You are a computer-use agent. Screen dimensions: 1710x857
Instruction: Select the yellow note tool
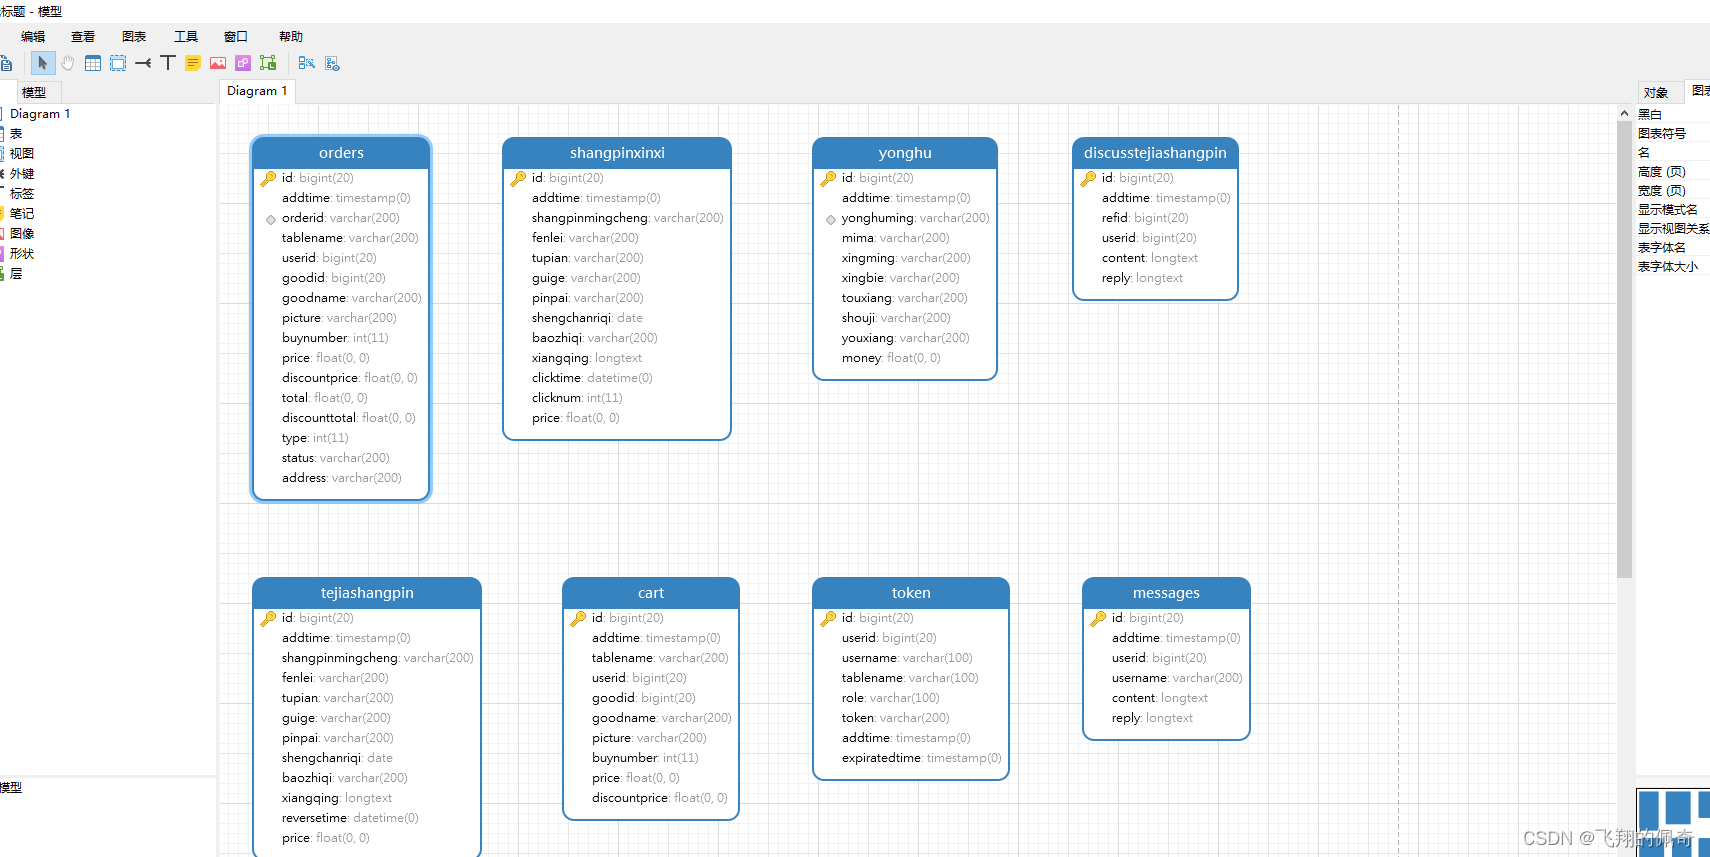(193, 63)
